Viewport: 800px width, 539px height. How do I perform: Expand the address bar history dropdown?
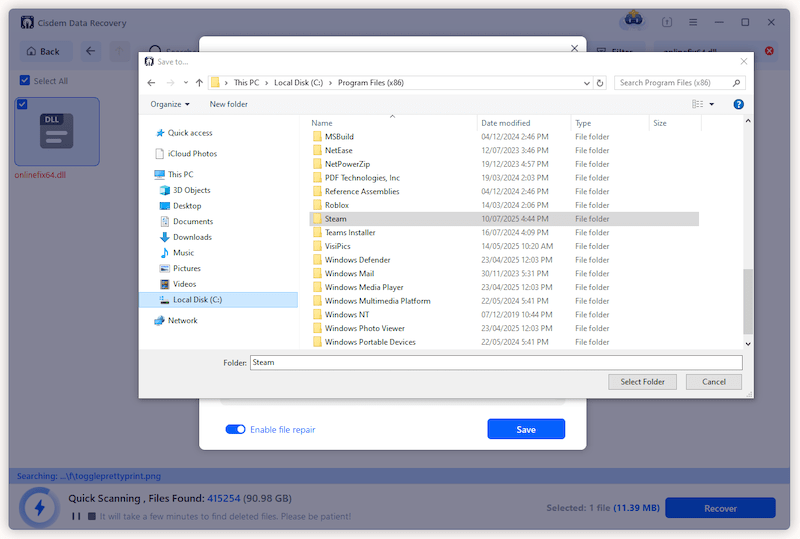[x=585, y=83]
